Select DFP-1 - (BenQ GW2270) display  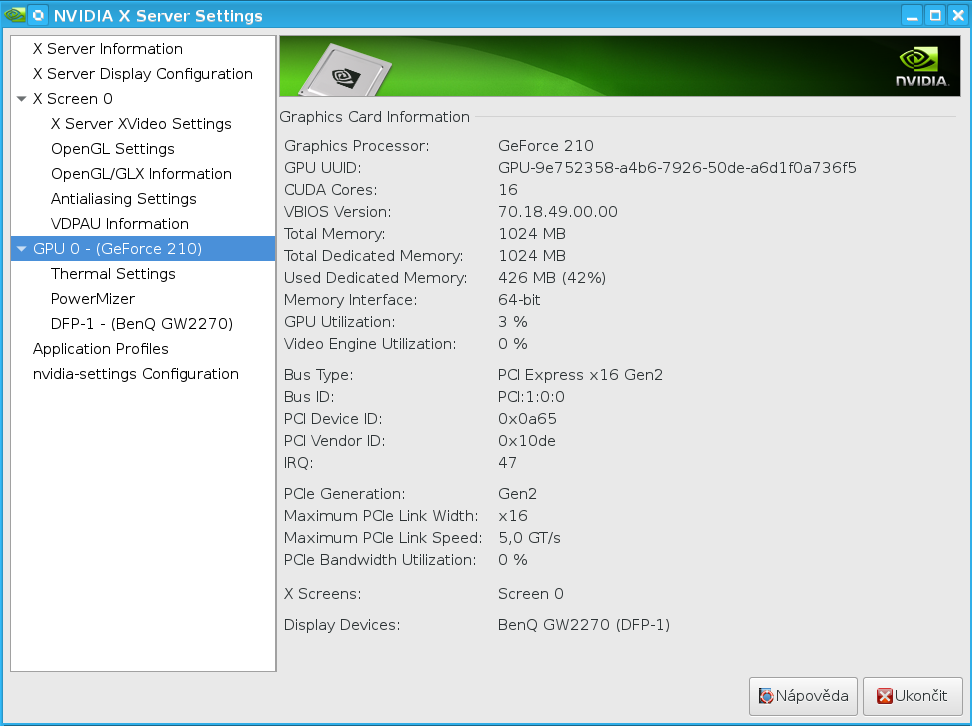pyautogui.click(x=142, y=324)
